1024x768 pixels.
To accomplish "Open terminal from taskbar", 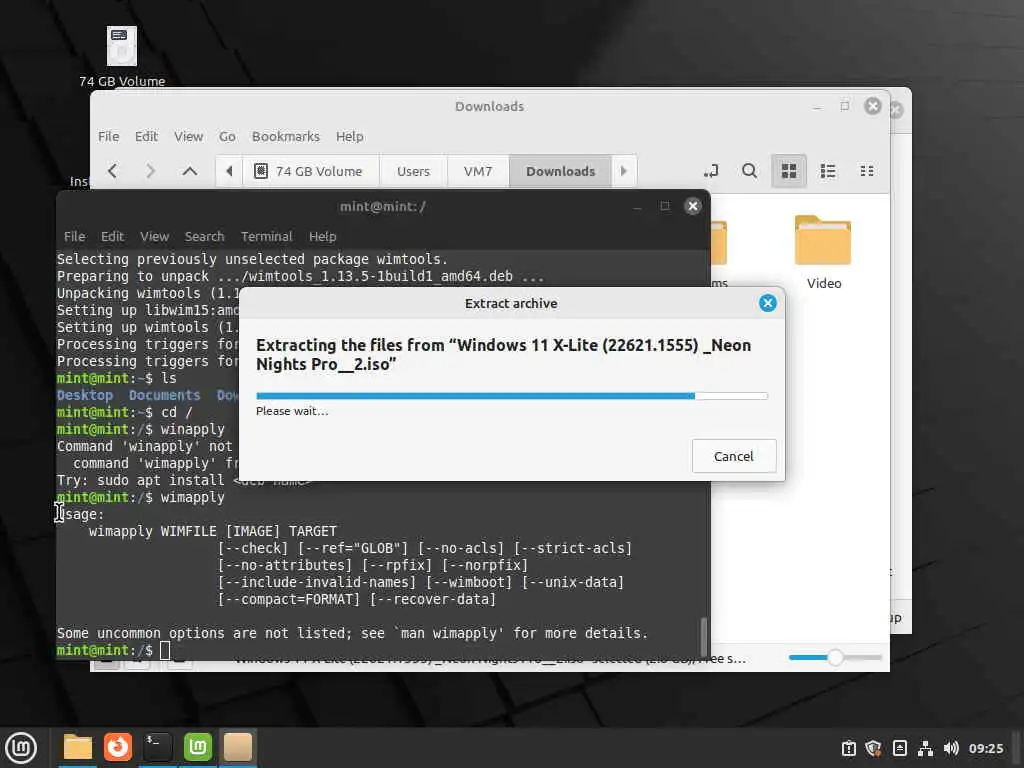I will coord(157,747).
